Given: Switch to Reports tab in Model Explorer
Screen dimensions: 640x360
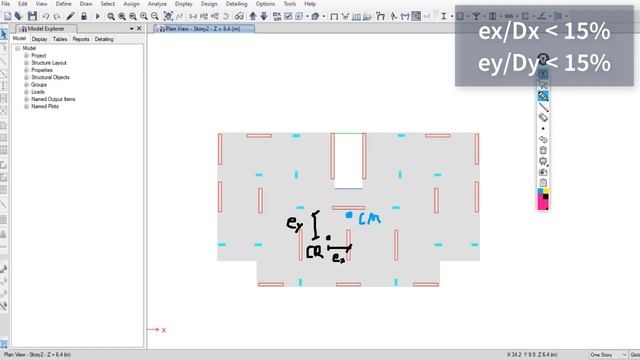Looking at the screenshot, I should pyautogui.click(x=81, y=39).
